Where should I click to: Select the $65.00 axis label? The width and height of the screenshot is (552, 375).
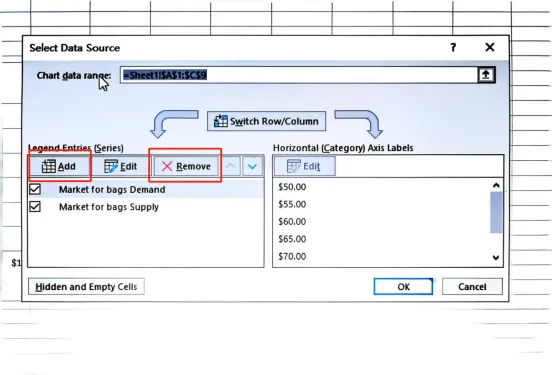pyautogui.click(x=292, y=239)
